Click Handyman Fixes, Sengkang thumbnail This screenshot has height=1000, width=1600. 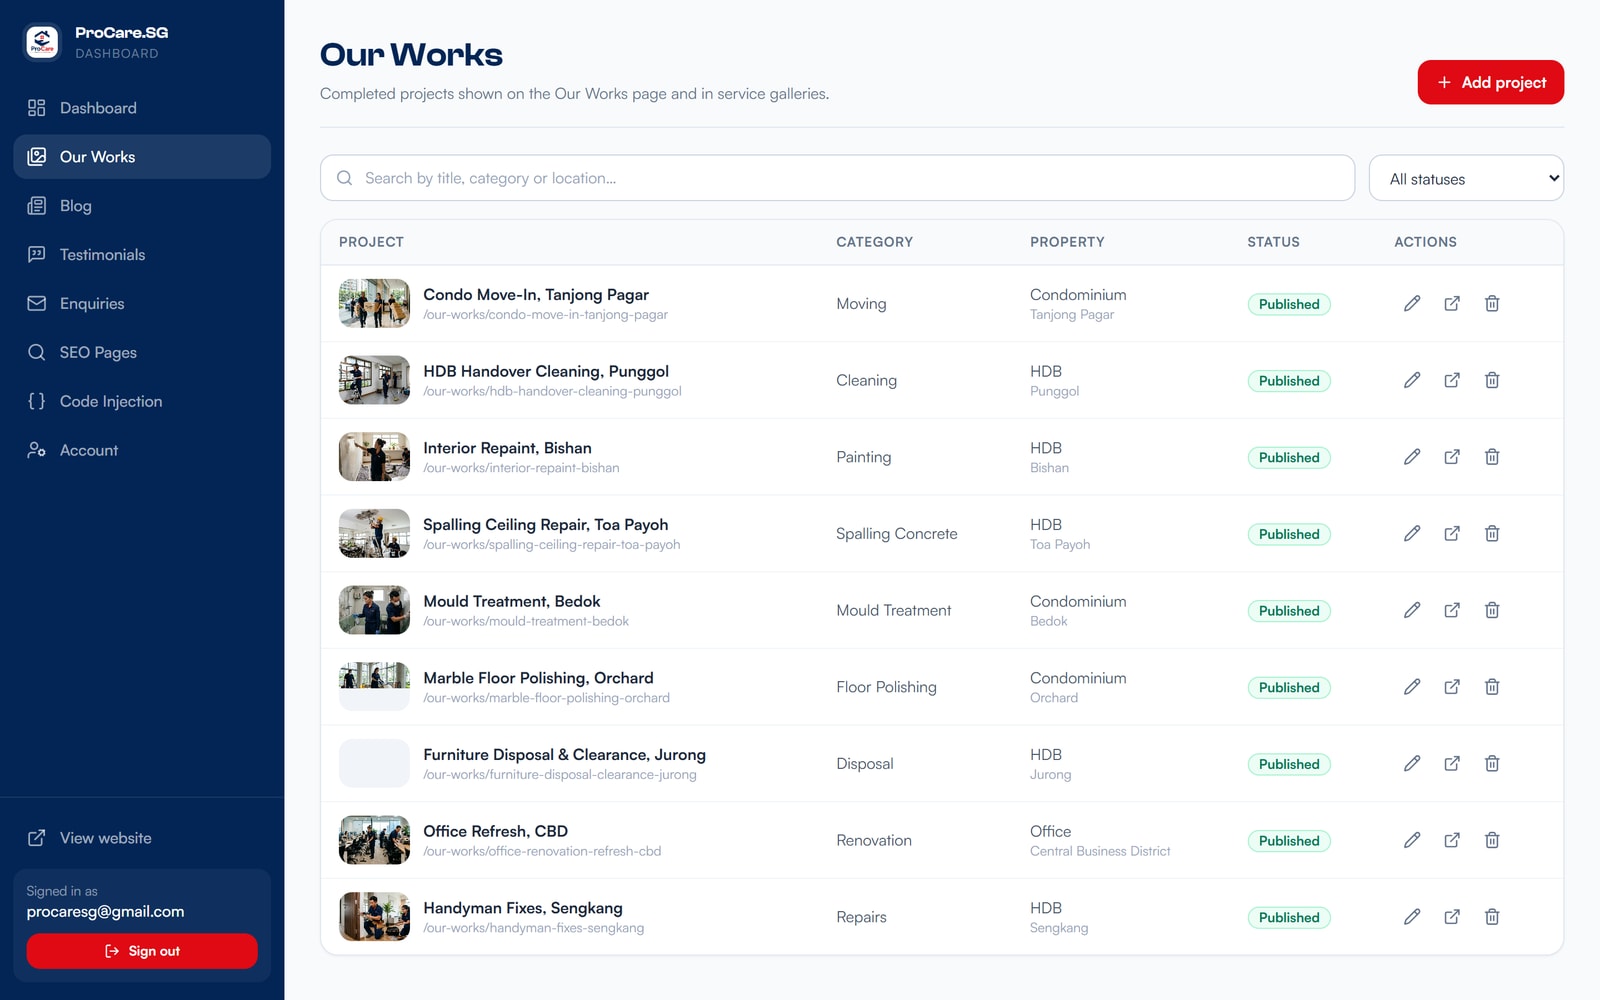374,917
